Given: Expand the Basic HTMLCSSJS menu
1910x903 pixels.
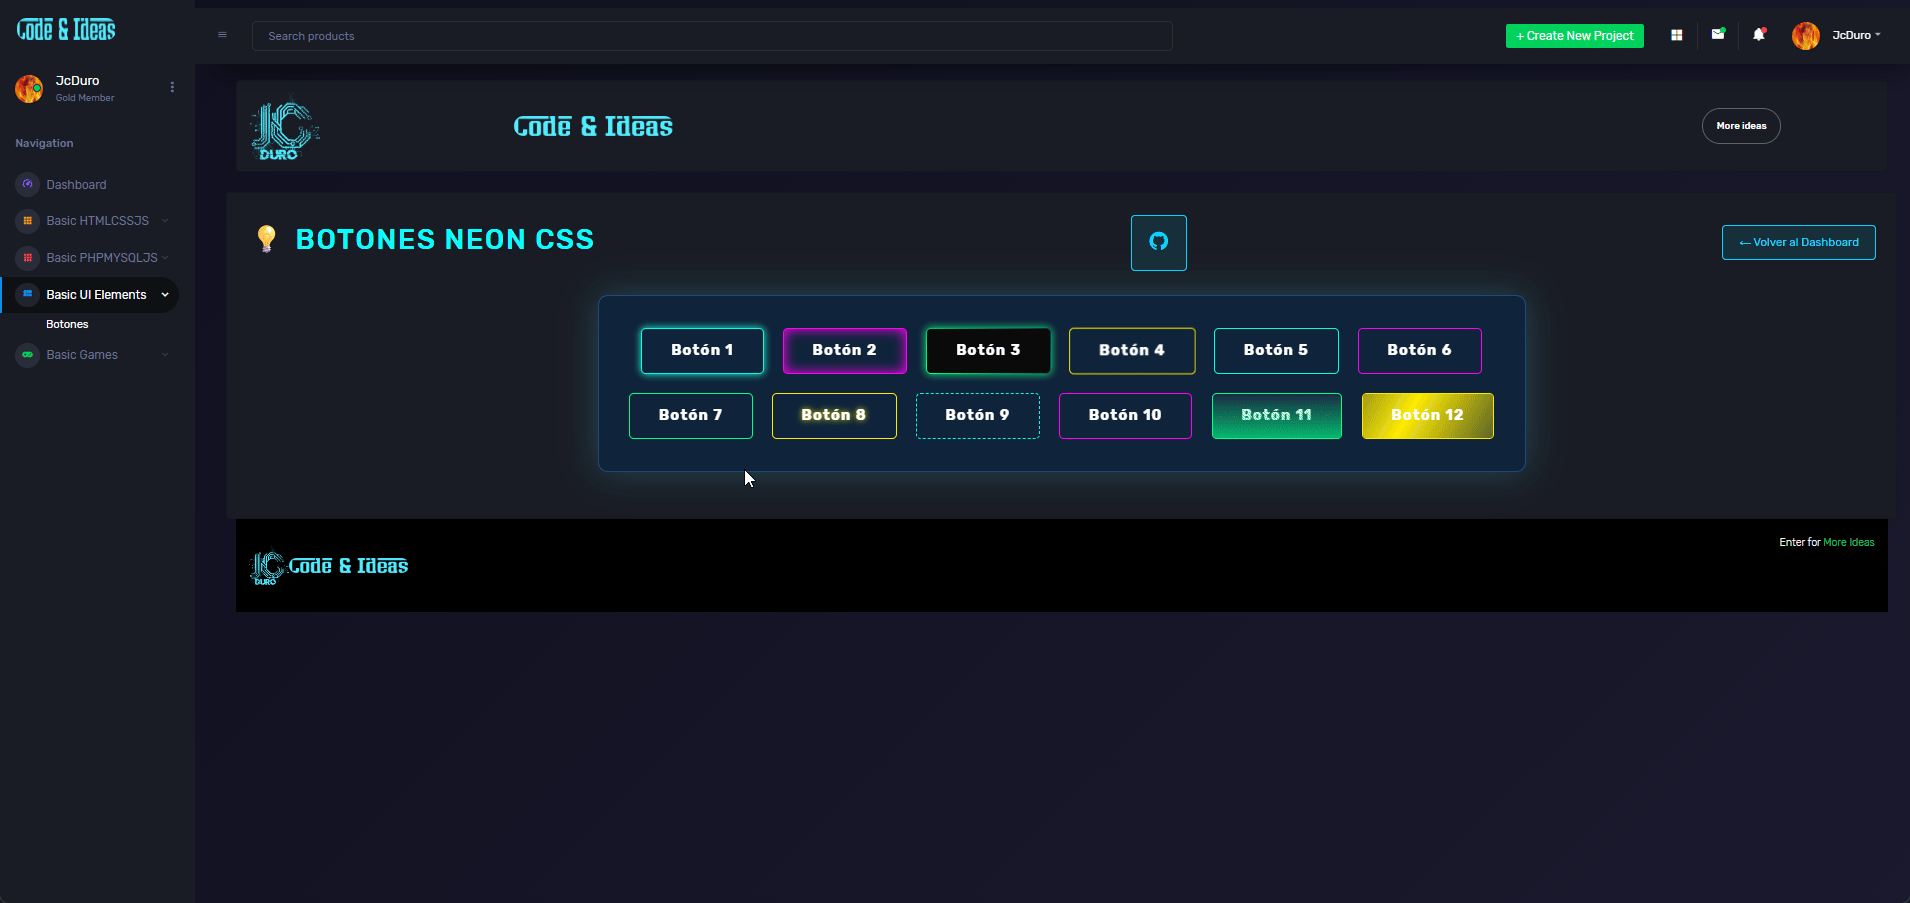Looking at the screenshot, I should pyautogui.click(x=97, y=221).
